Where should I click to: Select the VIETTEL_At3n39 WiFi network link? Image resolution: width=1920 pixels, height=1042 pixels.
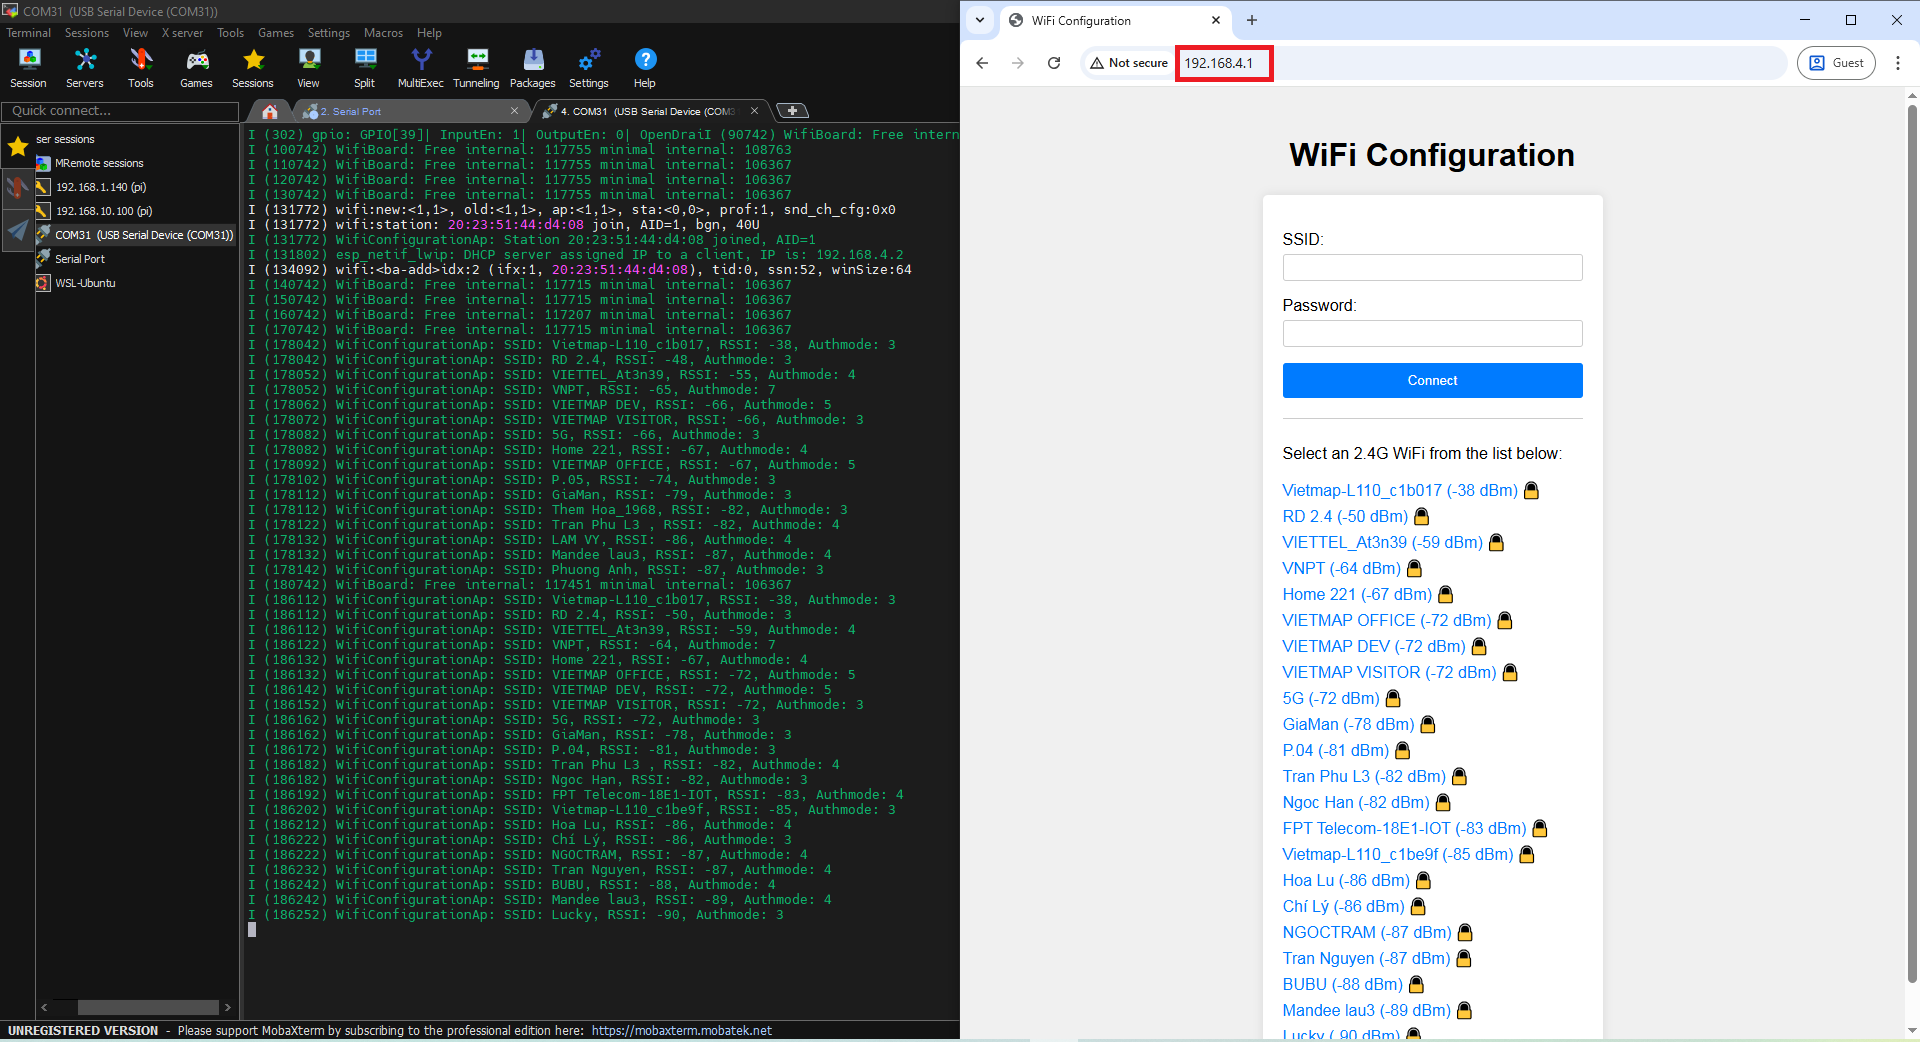click(1382, 542)
